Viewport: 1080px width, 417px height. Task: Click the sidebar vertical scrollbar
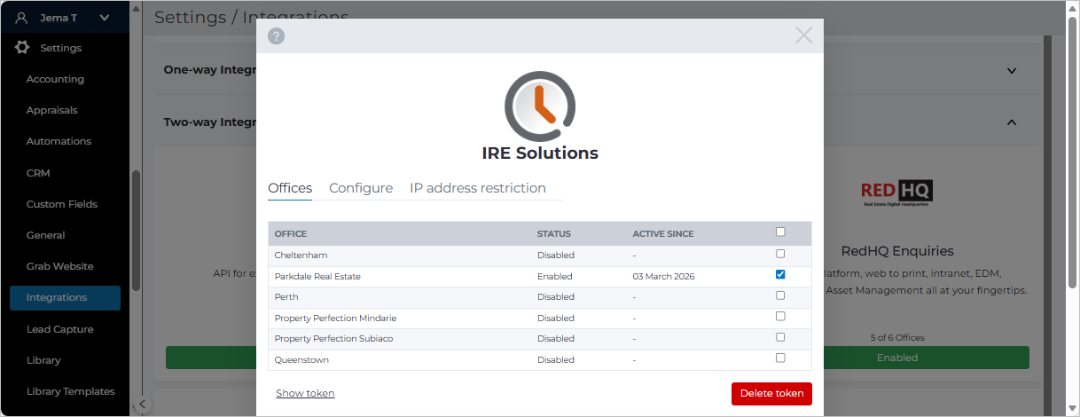(136, 231)
